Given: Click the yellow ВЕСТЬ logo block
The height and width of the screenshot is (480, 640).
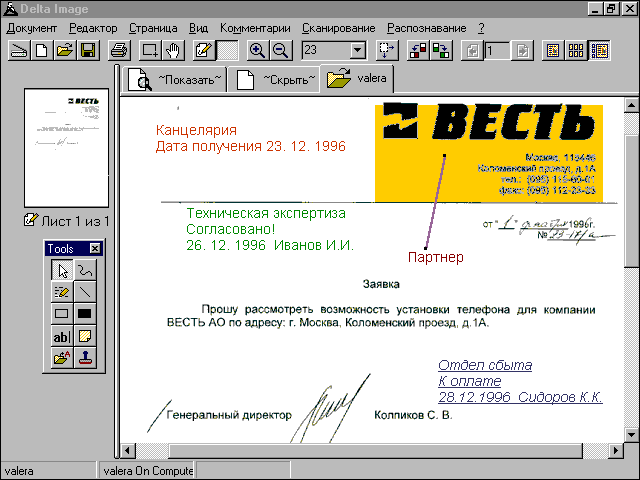Looking at the screenshot, I should (489, 153).
